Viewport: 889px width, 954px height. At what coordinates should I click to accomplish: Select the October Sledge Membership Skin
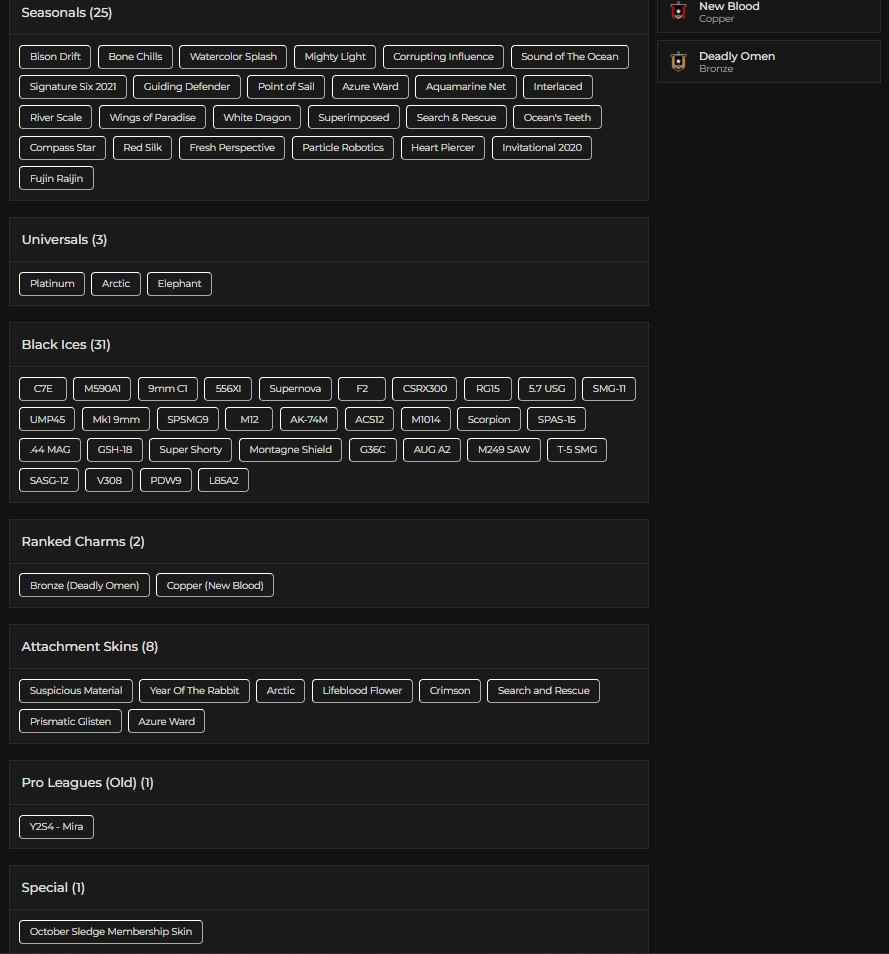click(x=110, y=931)
